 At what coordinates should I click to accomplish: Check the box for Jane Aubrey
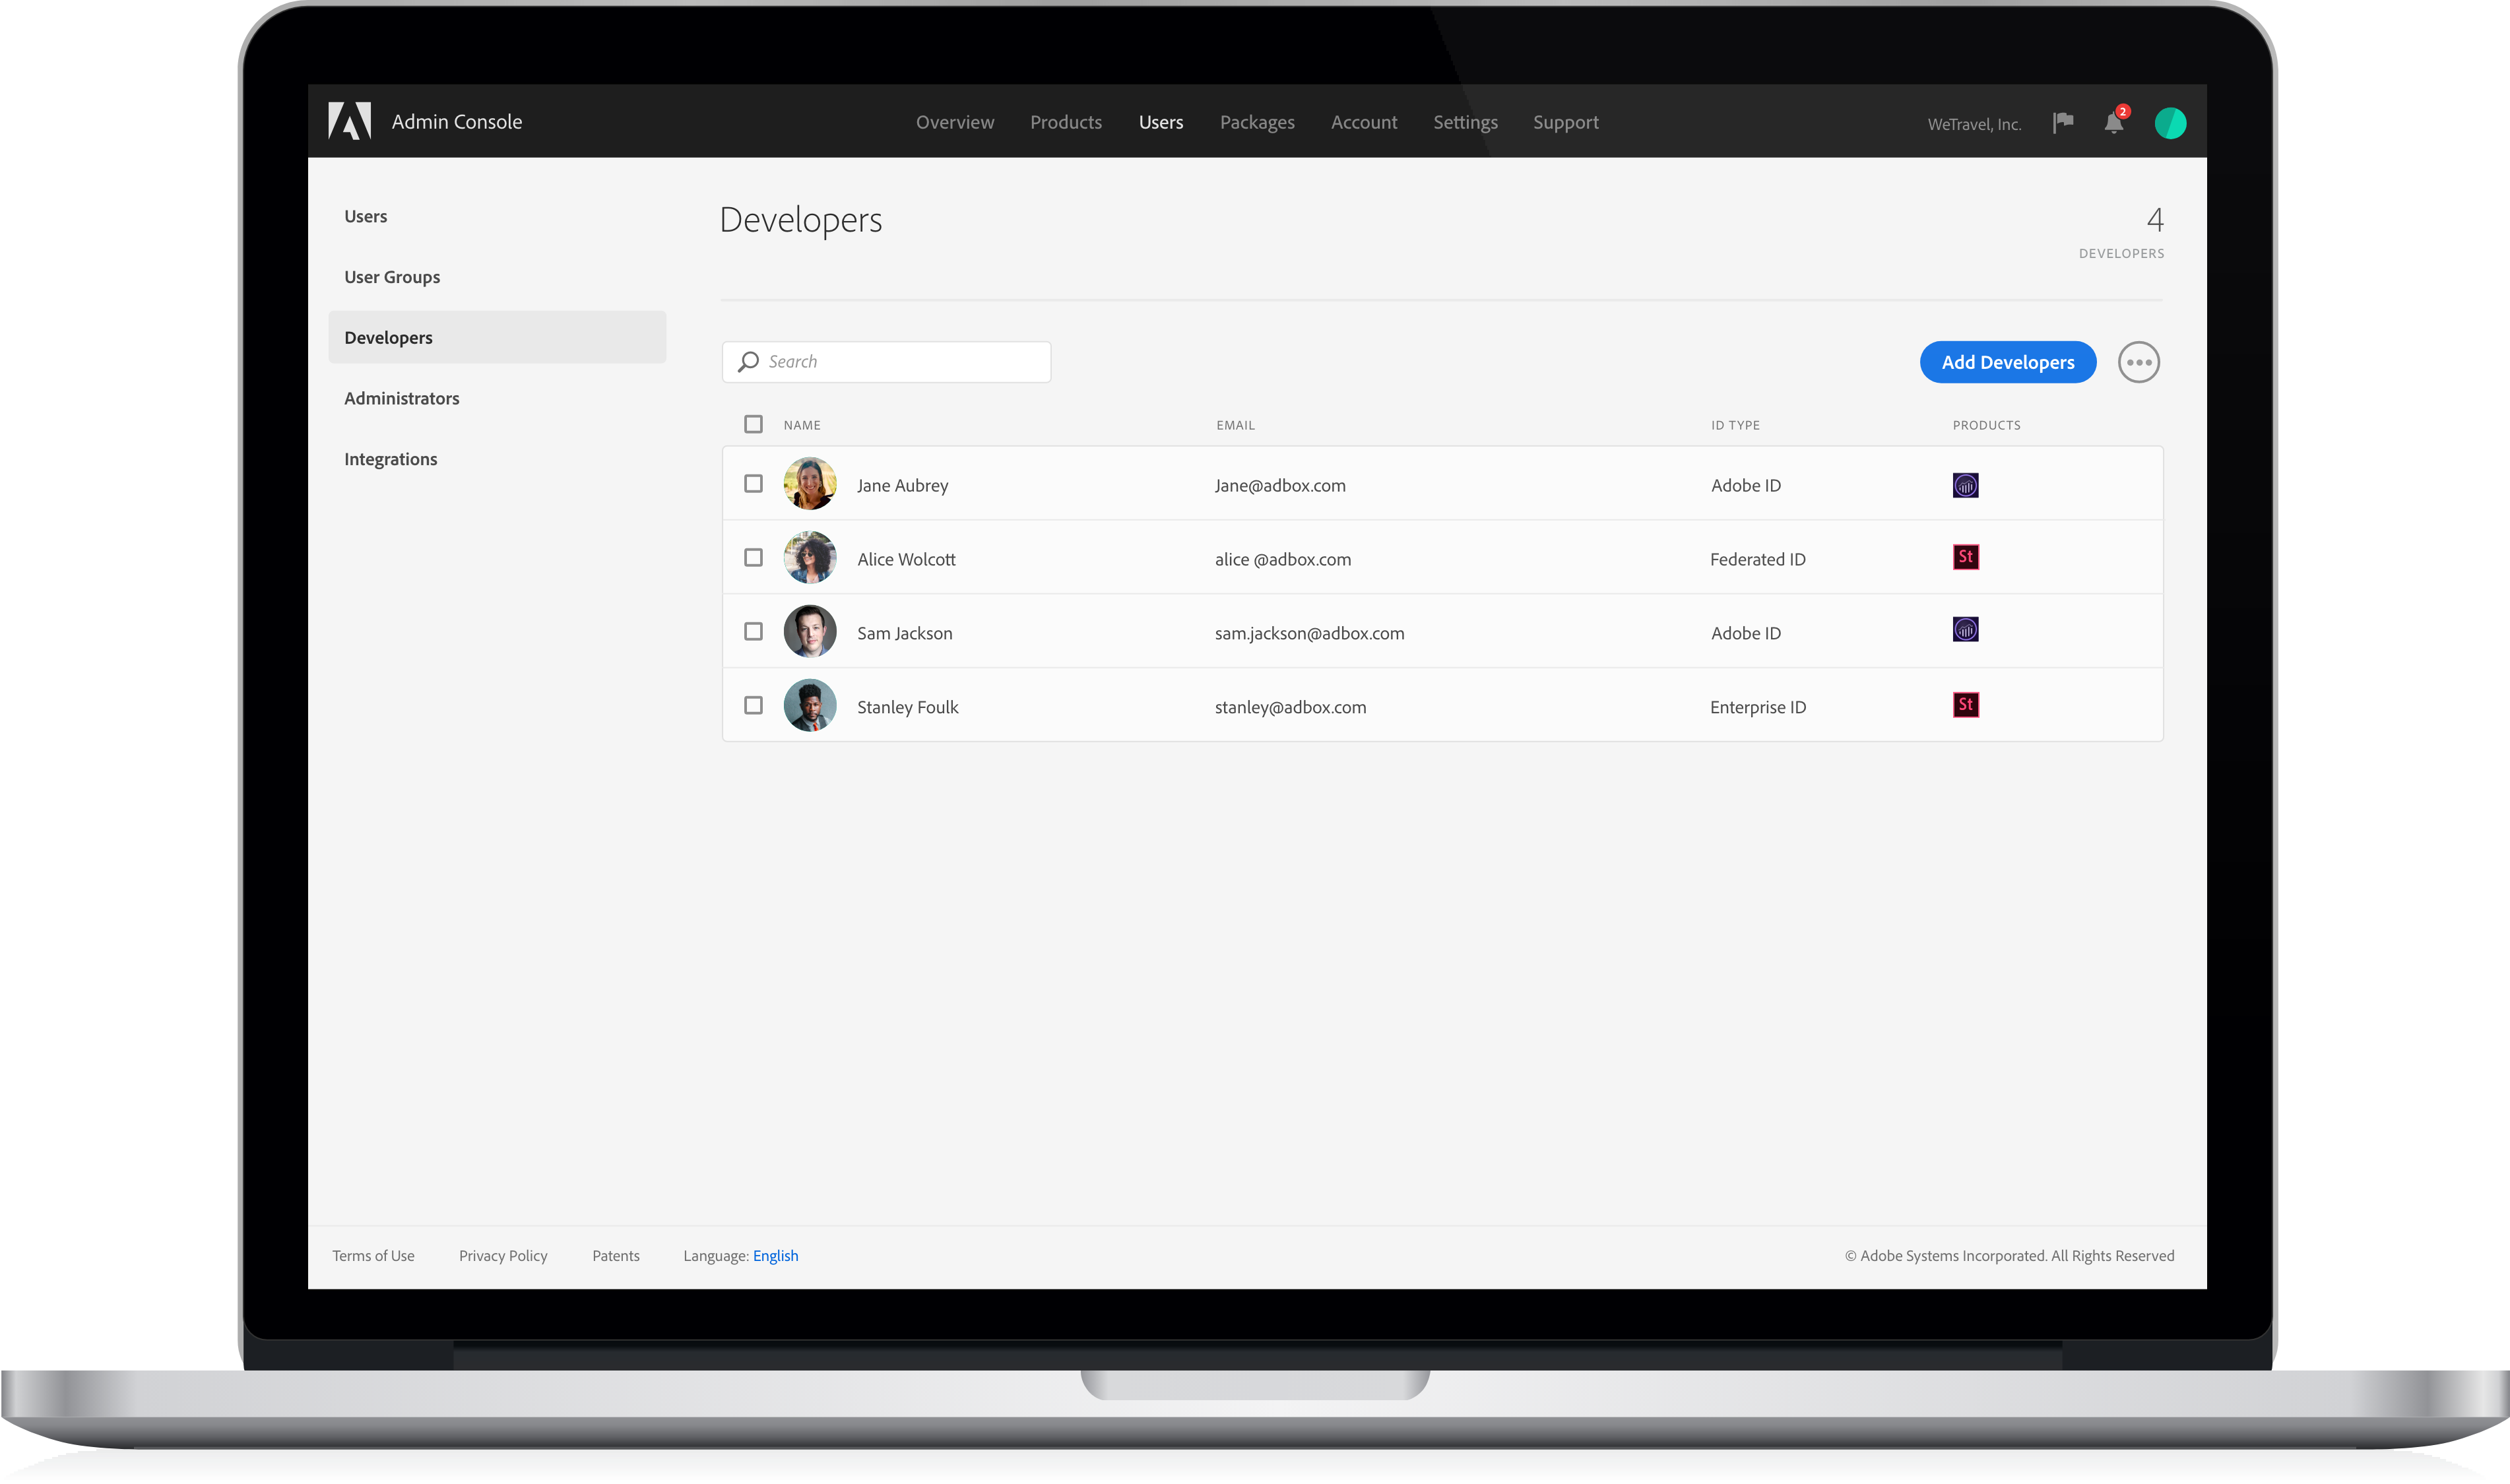[753, 484]
